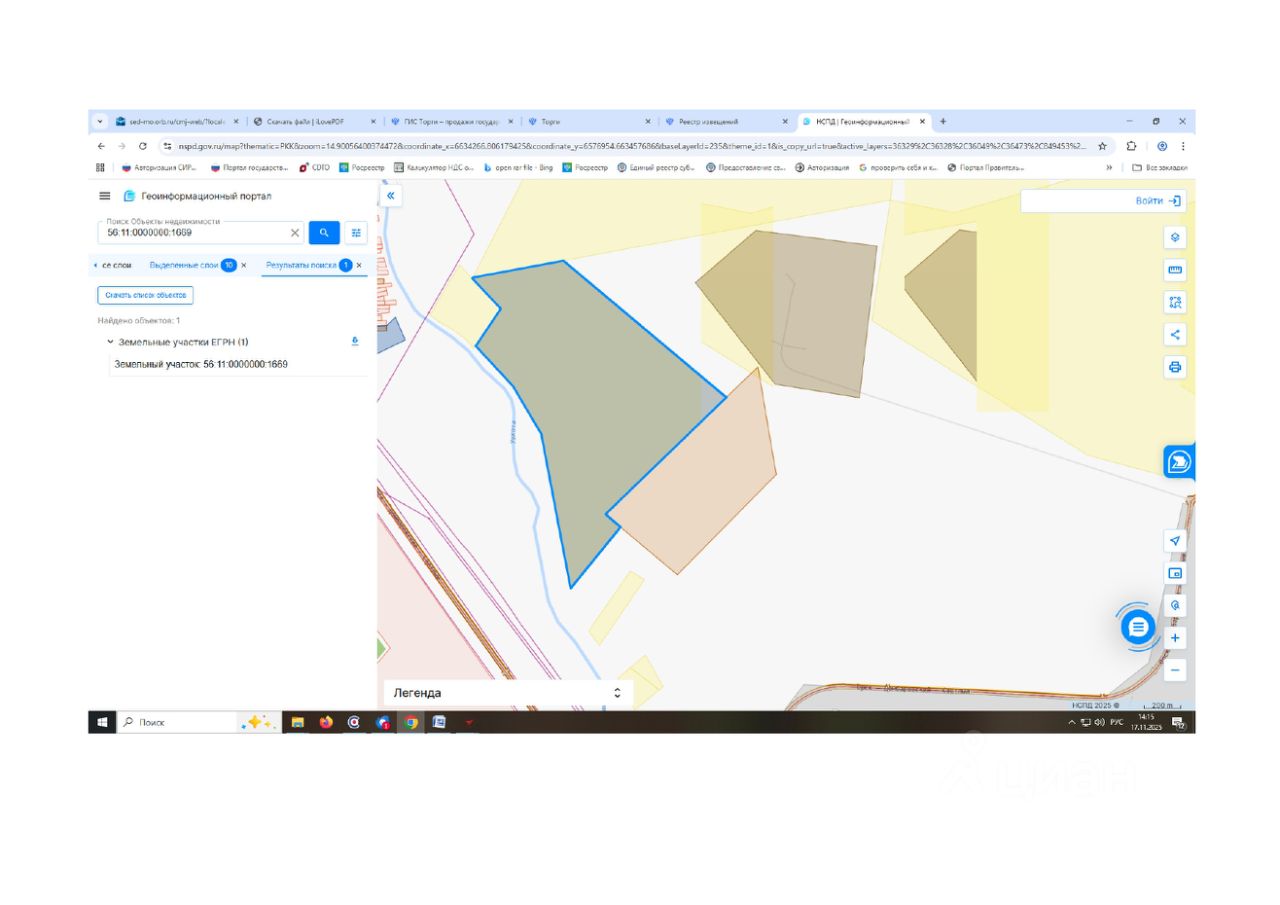Viewport: 1280px width, 905px height.
Task: Open the Портал государственных bookmark
Action: [249, 167]
